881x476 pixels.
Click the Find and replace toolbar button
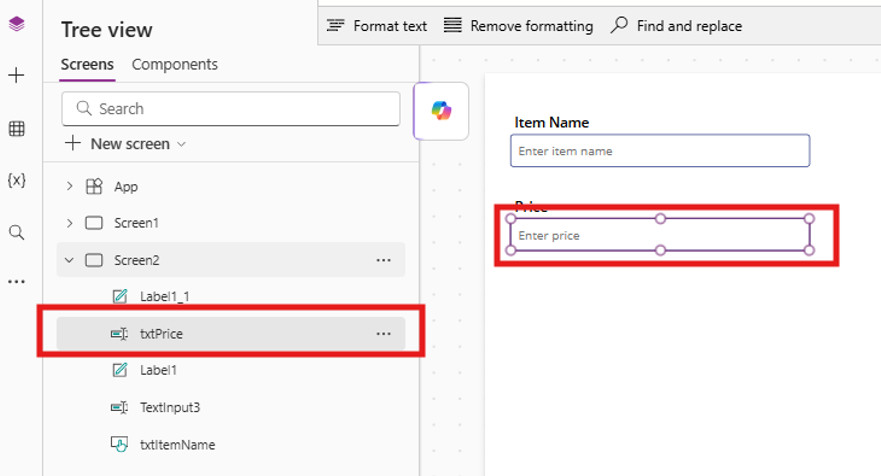click(x=677, y=26)
